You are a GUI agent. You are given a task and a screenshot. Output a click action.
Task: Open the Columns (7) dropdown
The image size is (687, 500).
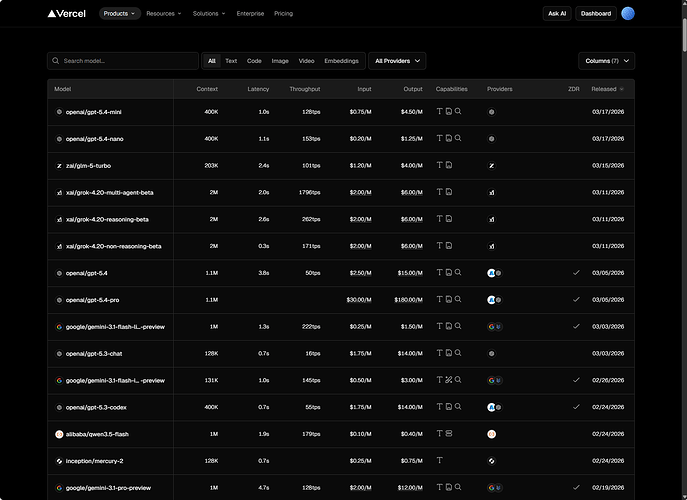click(607, 61)
